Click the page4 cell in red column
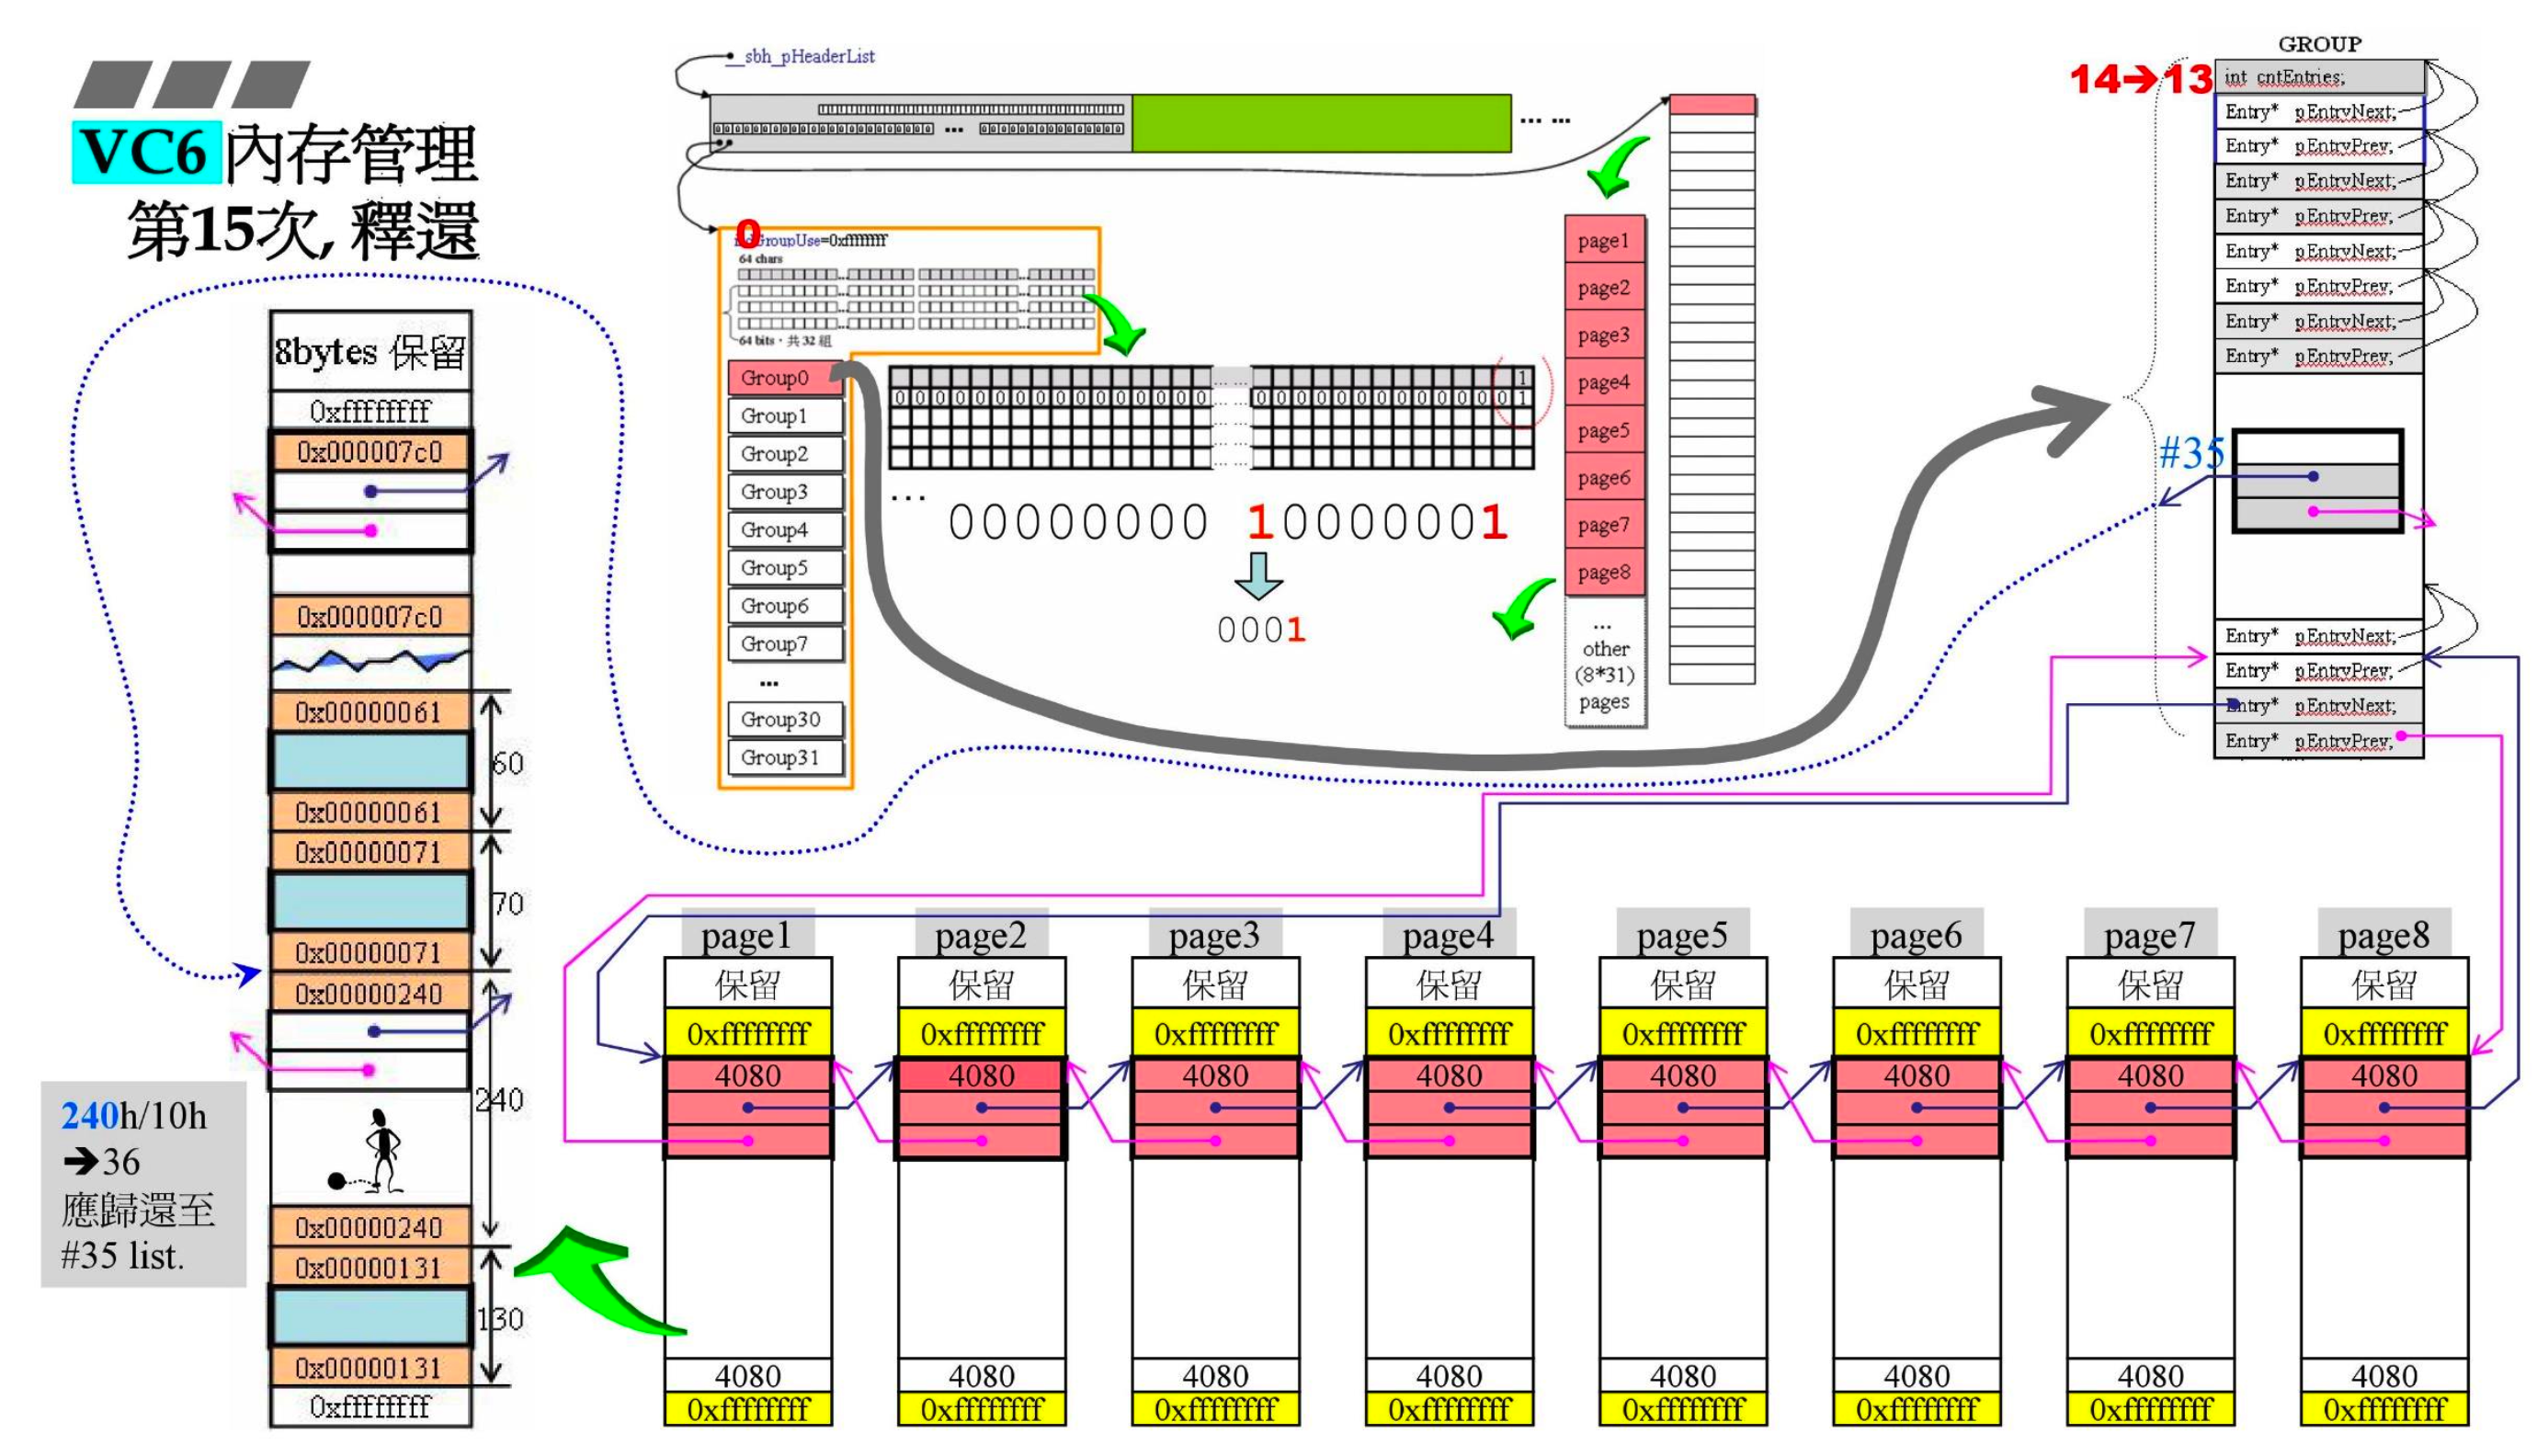Viewport: 2537px width, 1456px height. coord(1604,383)
